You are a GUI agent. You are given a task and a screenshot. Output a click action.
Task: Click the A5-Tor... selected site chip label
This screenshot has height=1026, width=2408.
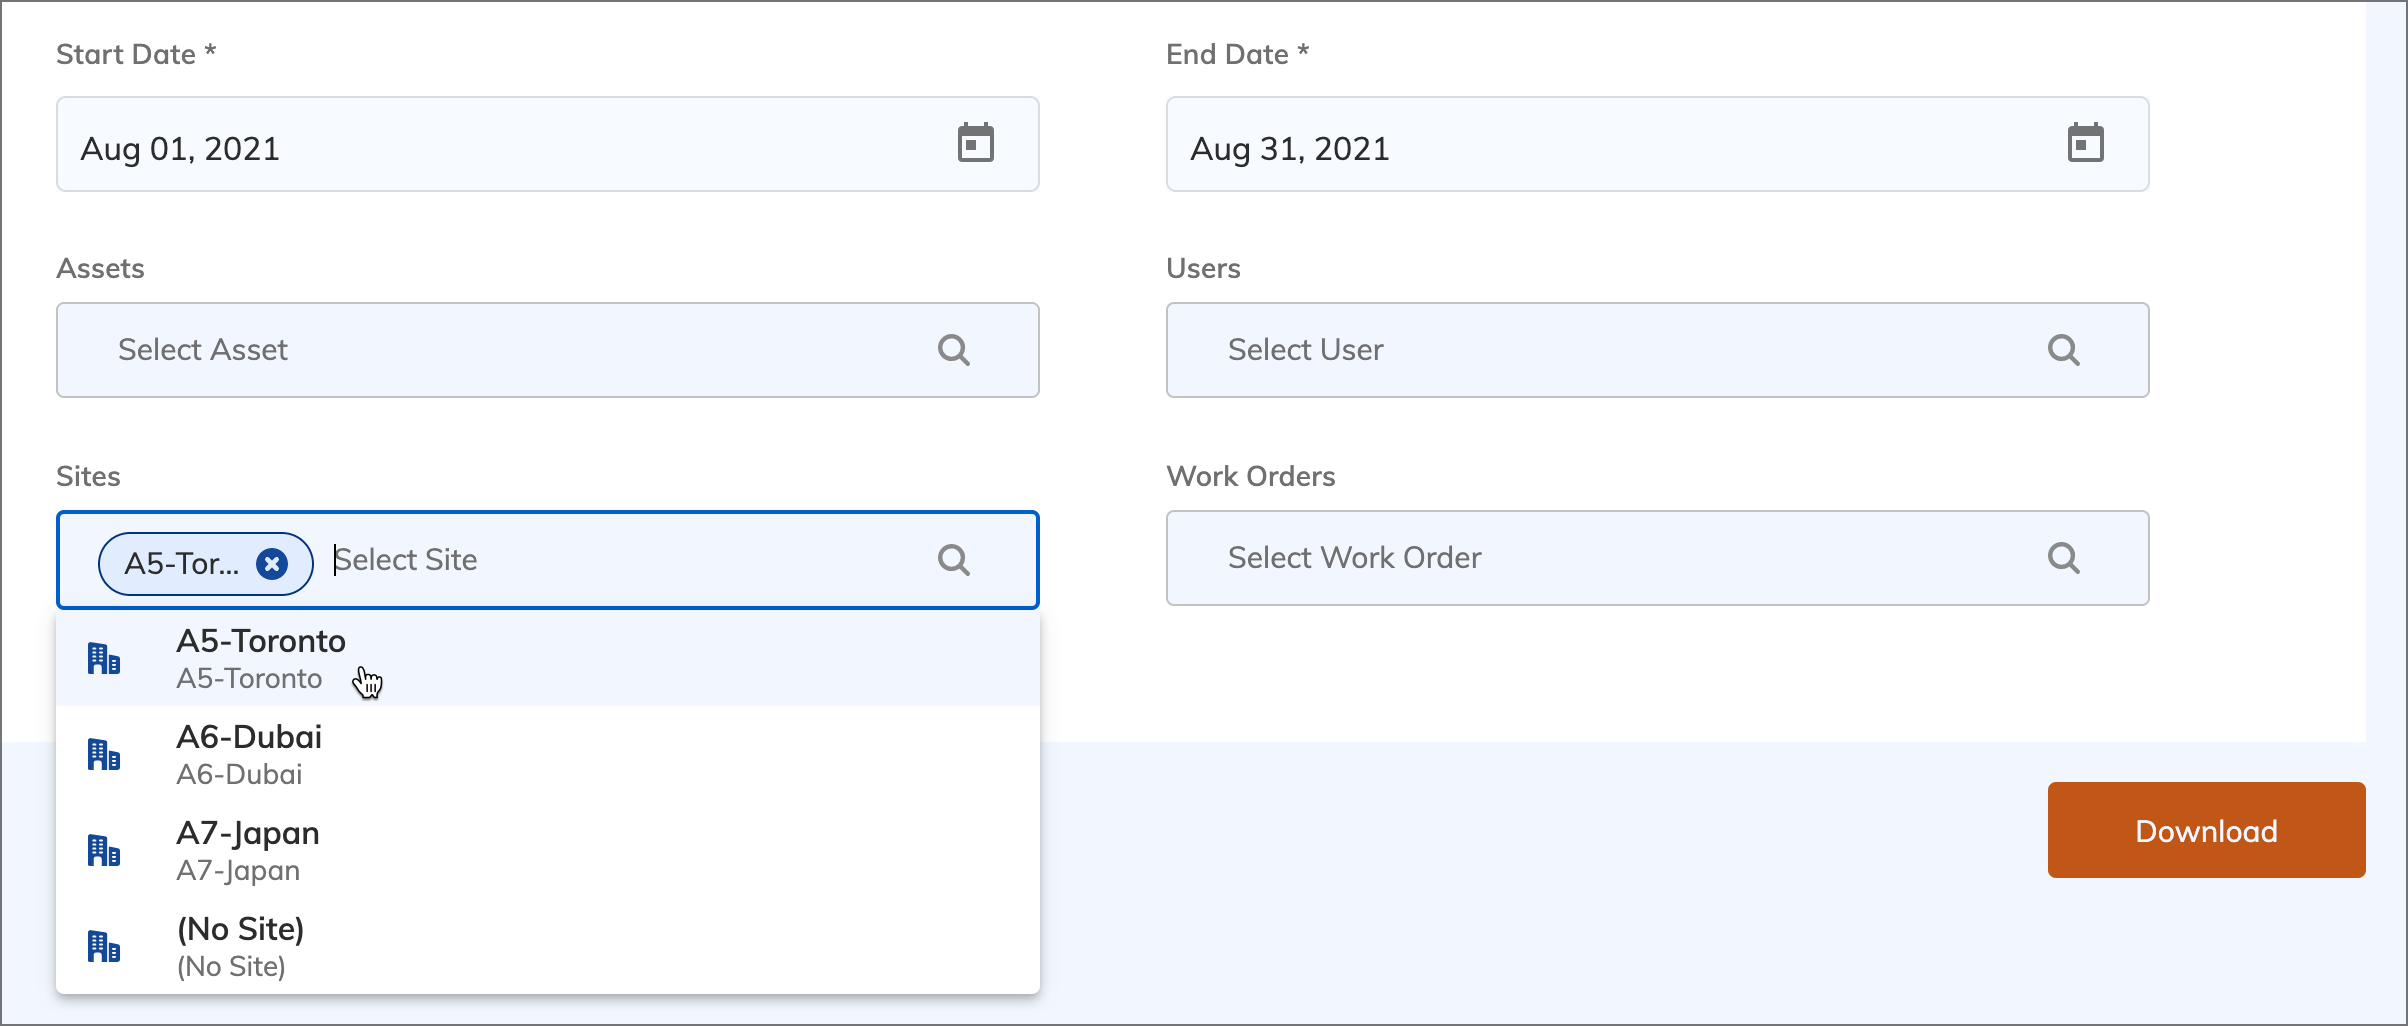pyautogui.click(x=182, y=564)
